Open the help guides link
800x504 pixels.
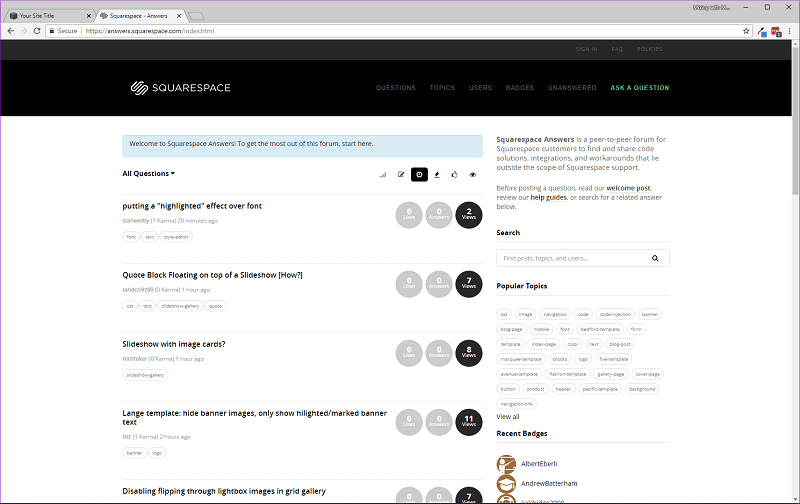548,197
